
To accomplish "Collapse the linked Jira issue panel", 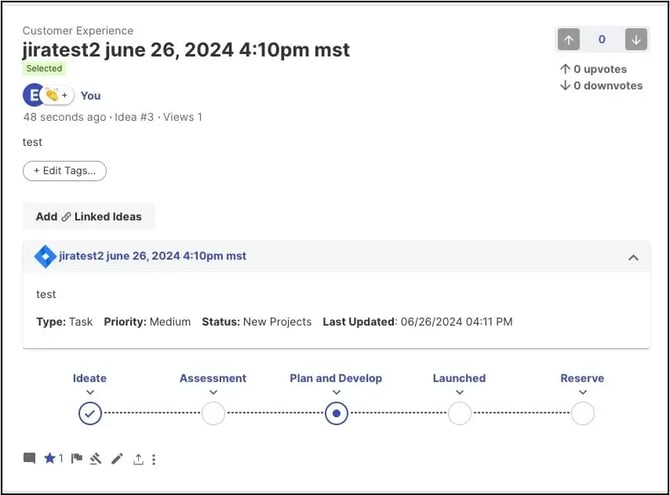I will [633, 257].
